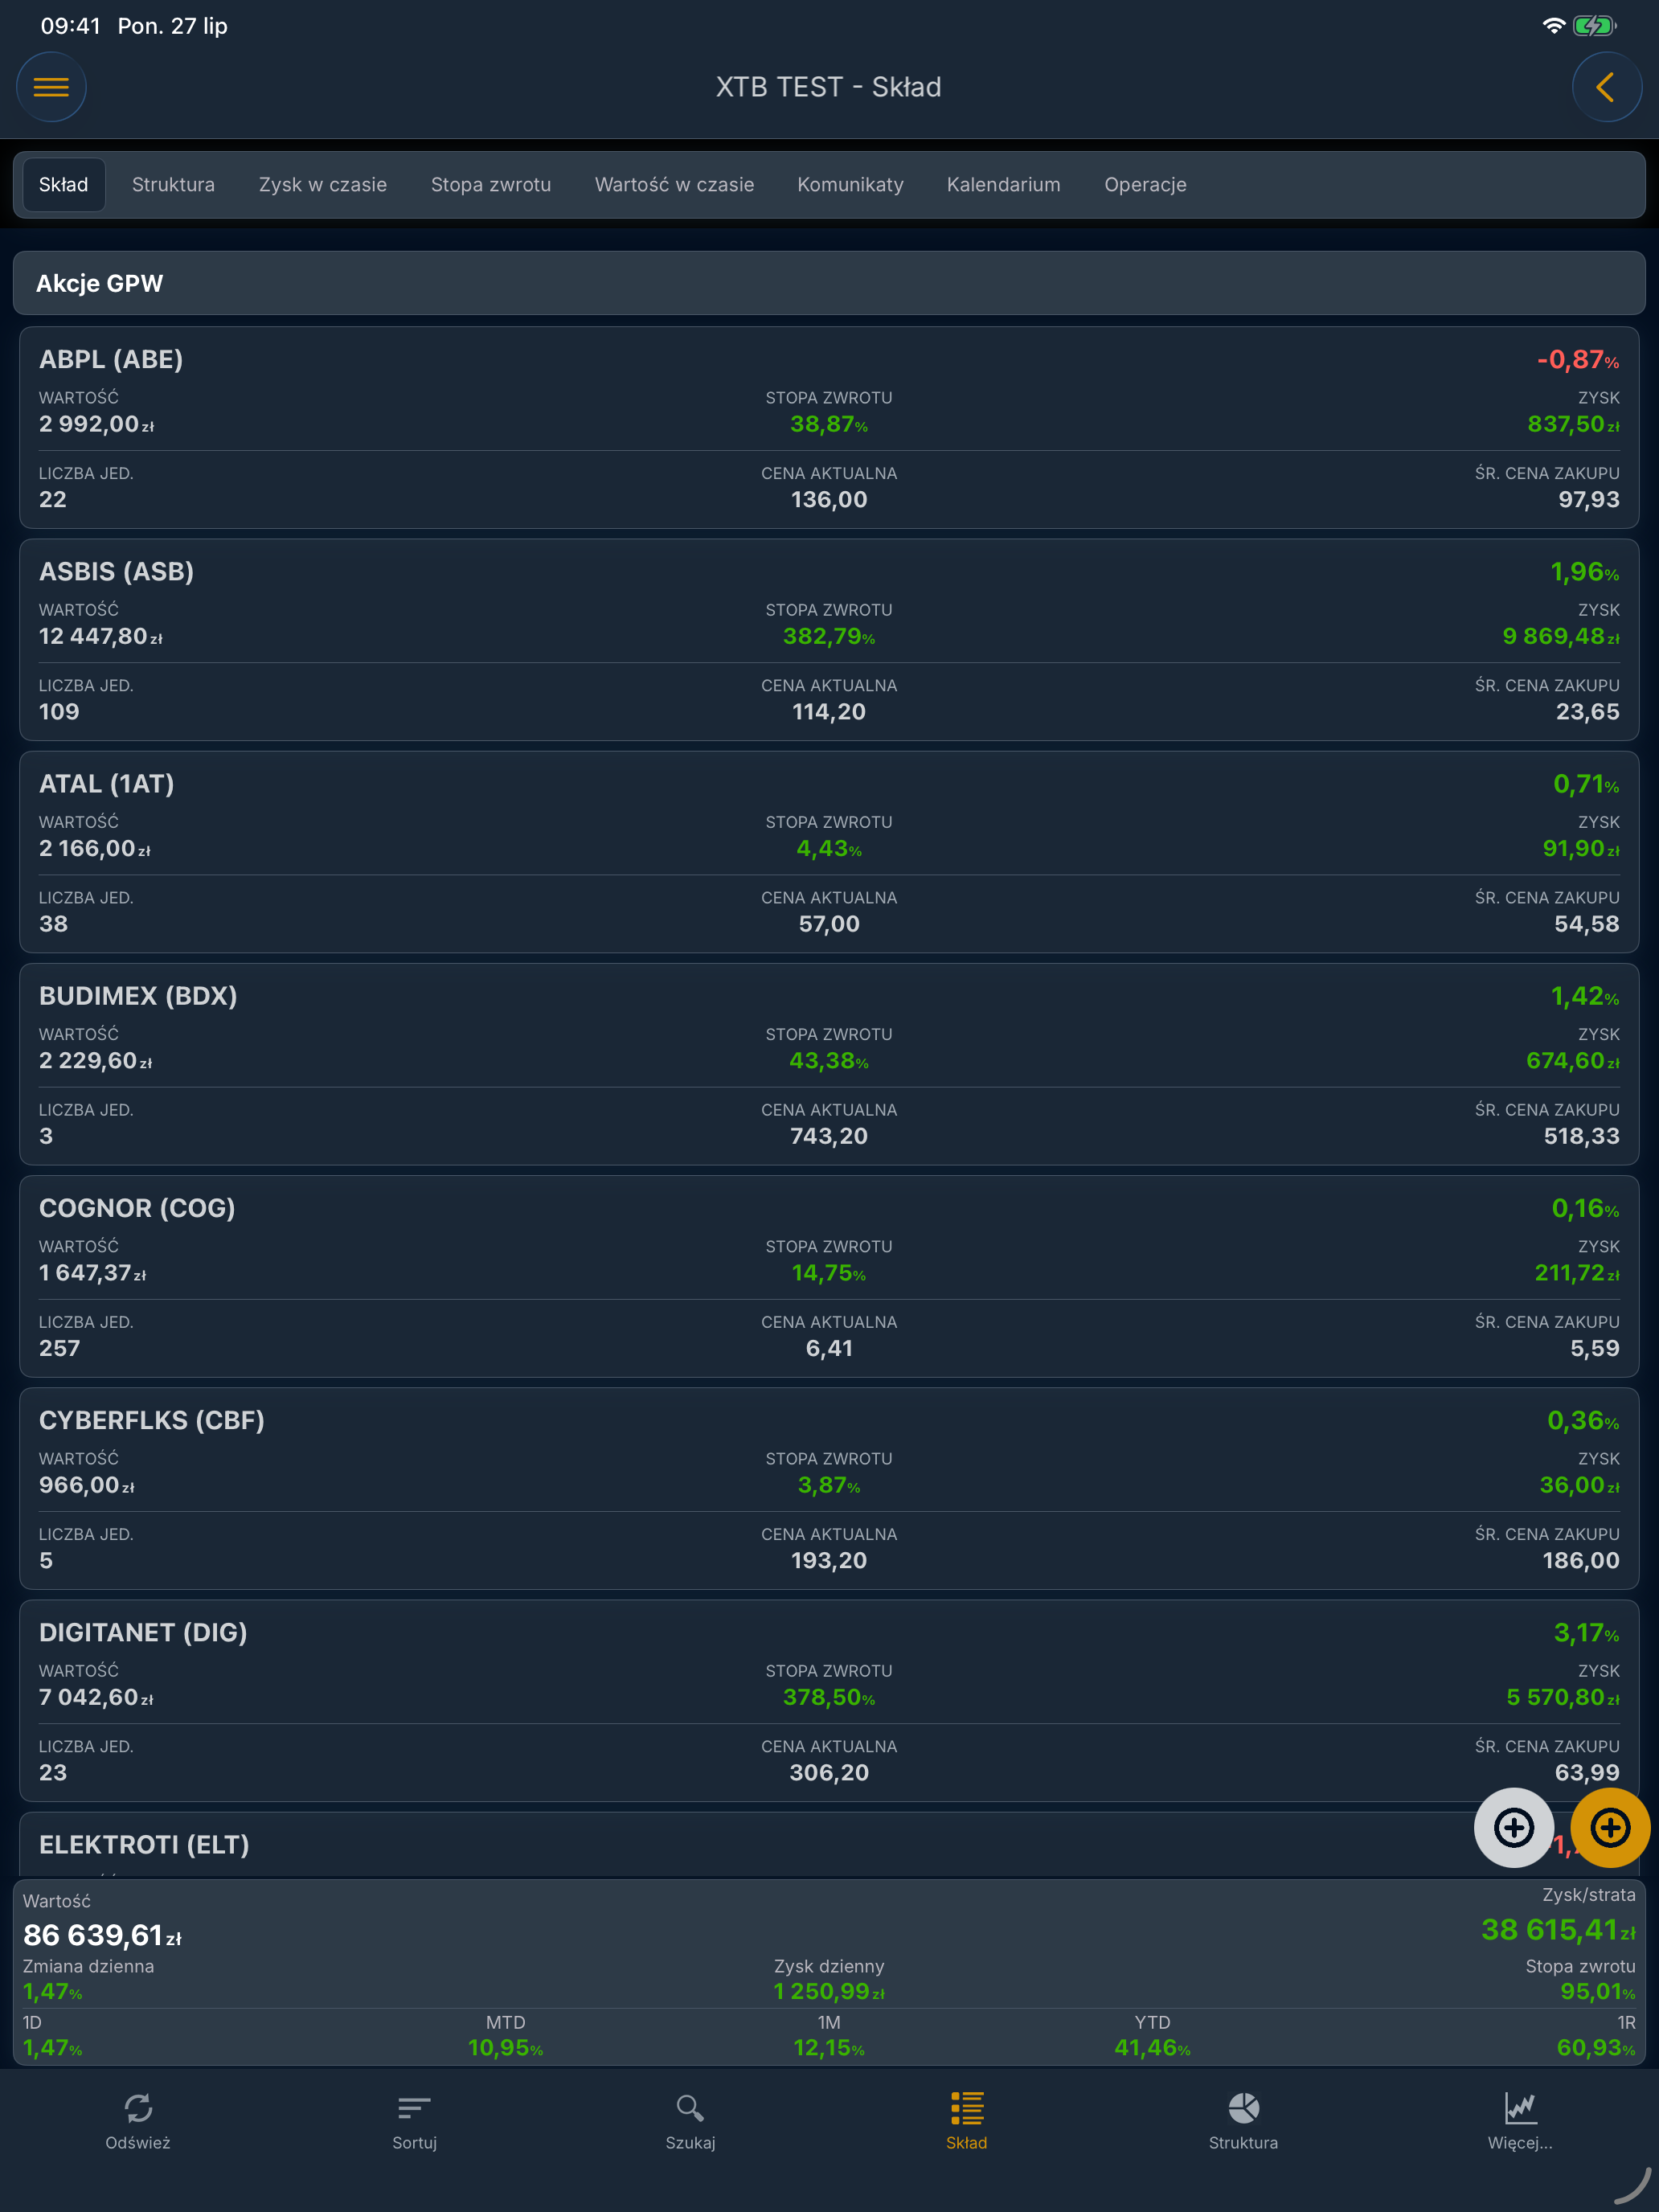The image size is (1659, 2212).
Task: Open the Operacje tab
Action: point(1146,185)
